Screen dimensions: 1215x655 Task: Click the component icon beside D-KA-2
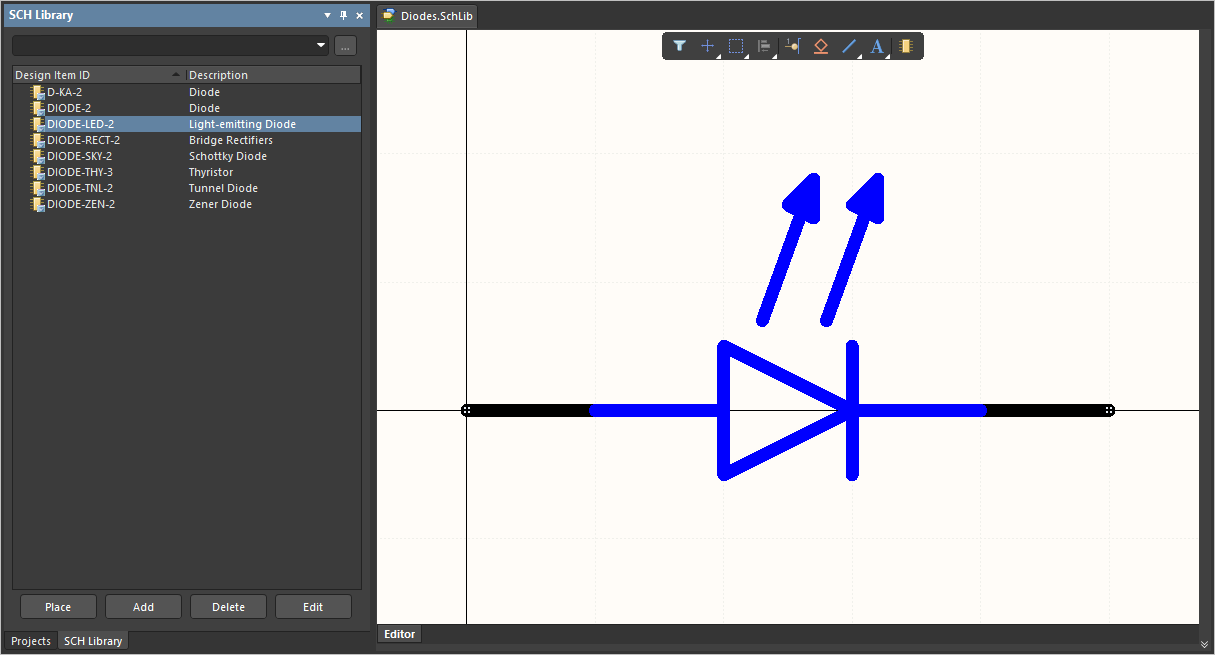(38, 92)
